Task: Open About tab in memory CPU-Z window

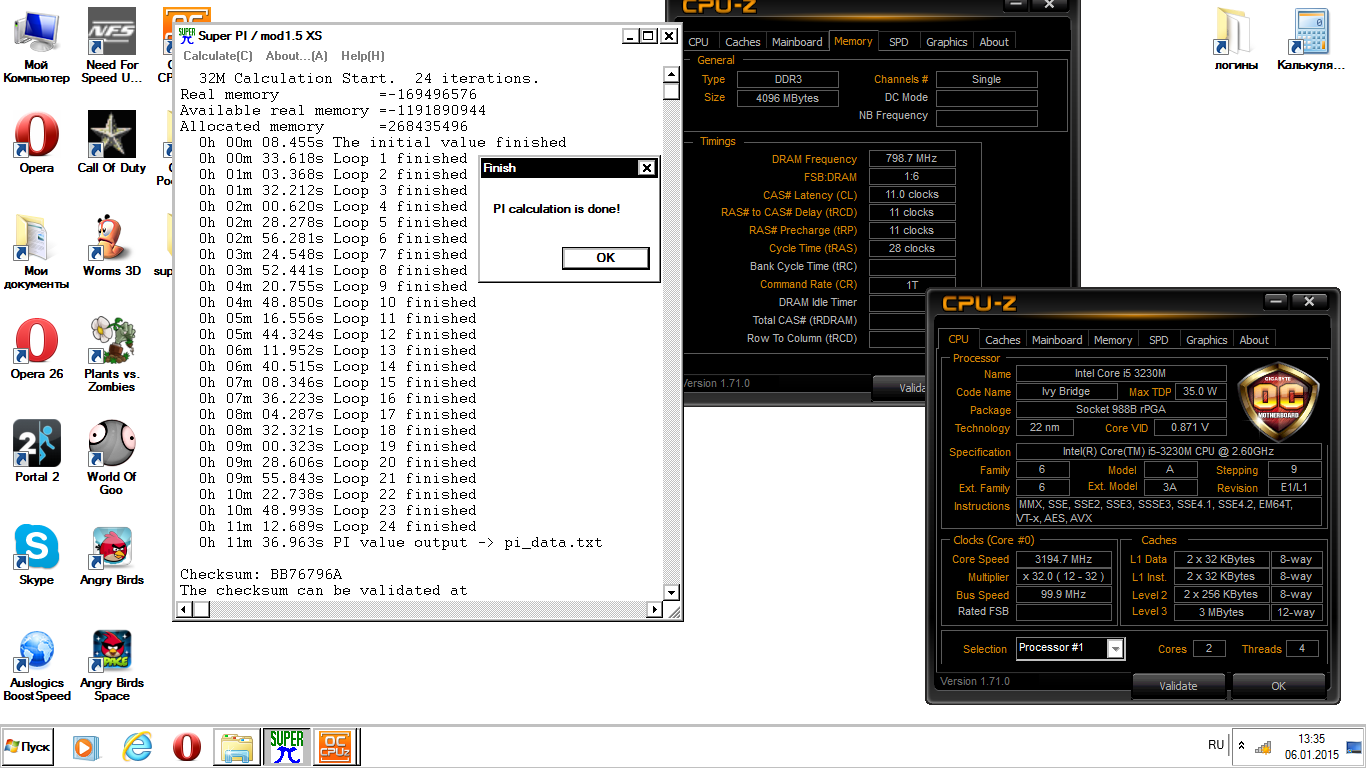Action: pos(994,42)
